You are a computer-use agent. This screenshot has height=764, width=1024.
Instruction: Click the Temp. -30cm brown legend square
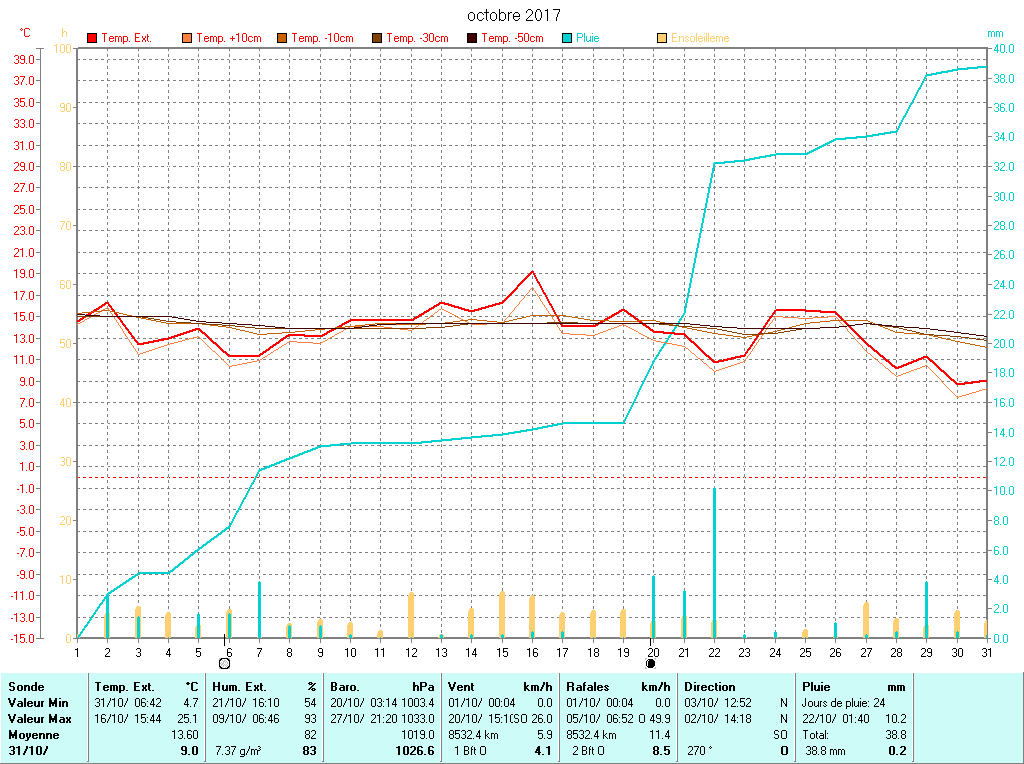click(378, 38)
